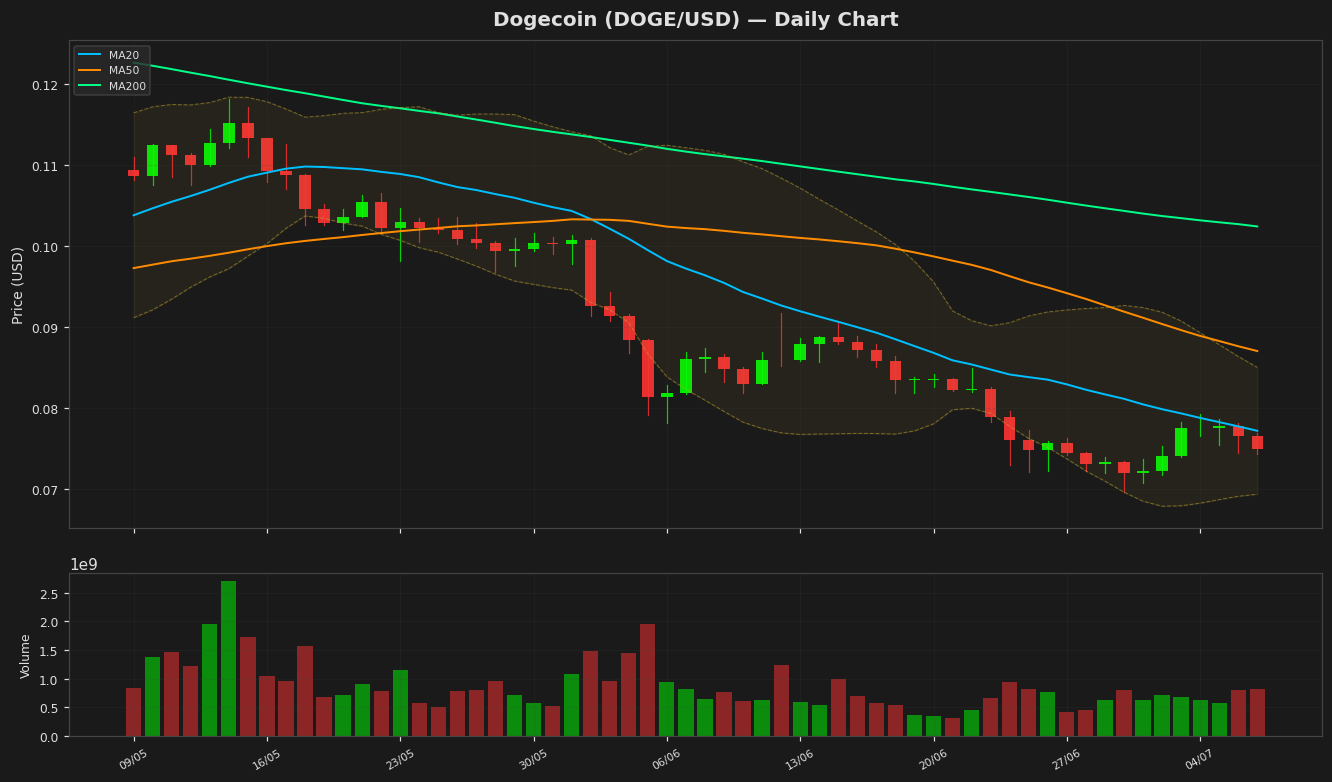Click the MA50 legend entry
The image size is (1332, 782).
pos(112,71)
